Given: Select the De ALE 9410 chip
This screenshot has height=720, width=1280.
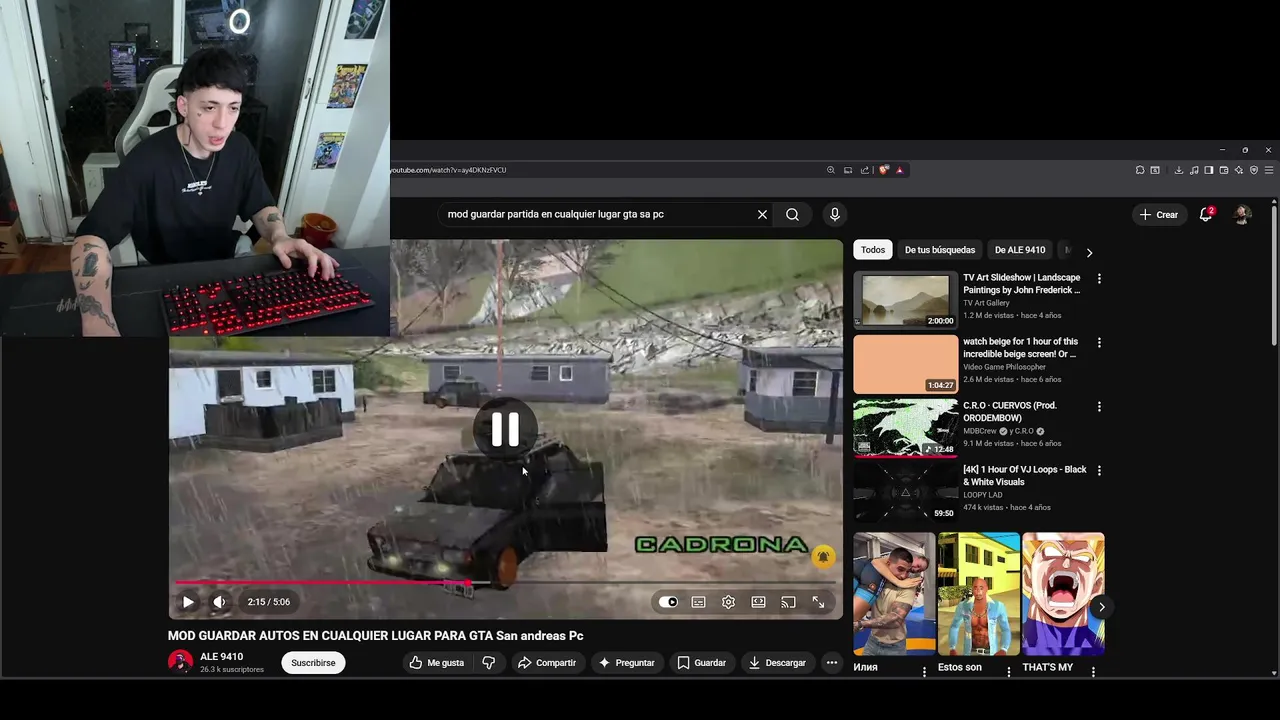Looking at the screenshot, I should [1020, 250].
